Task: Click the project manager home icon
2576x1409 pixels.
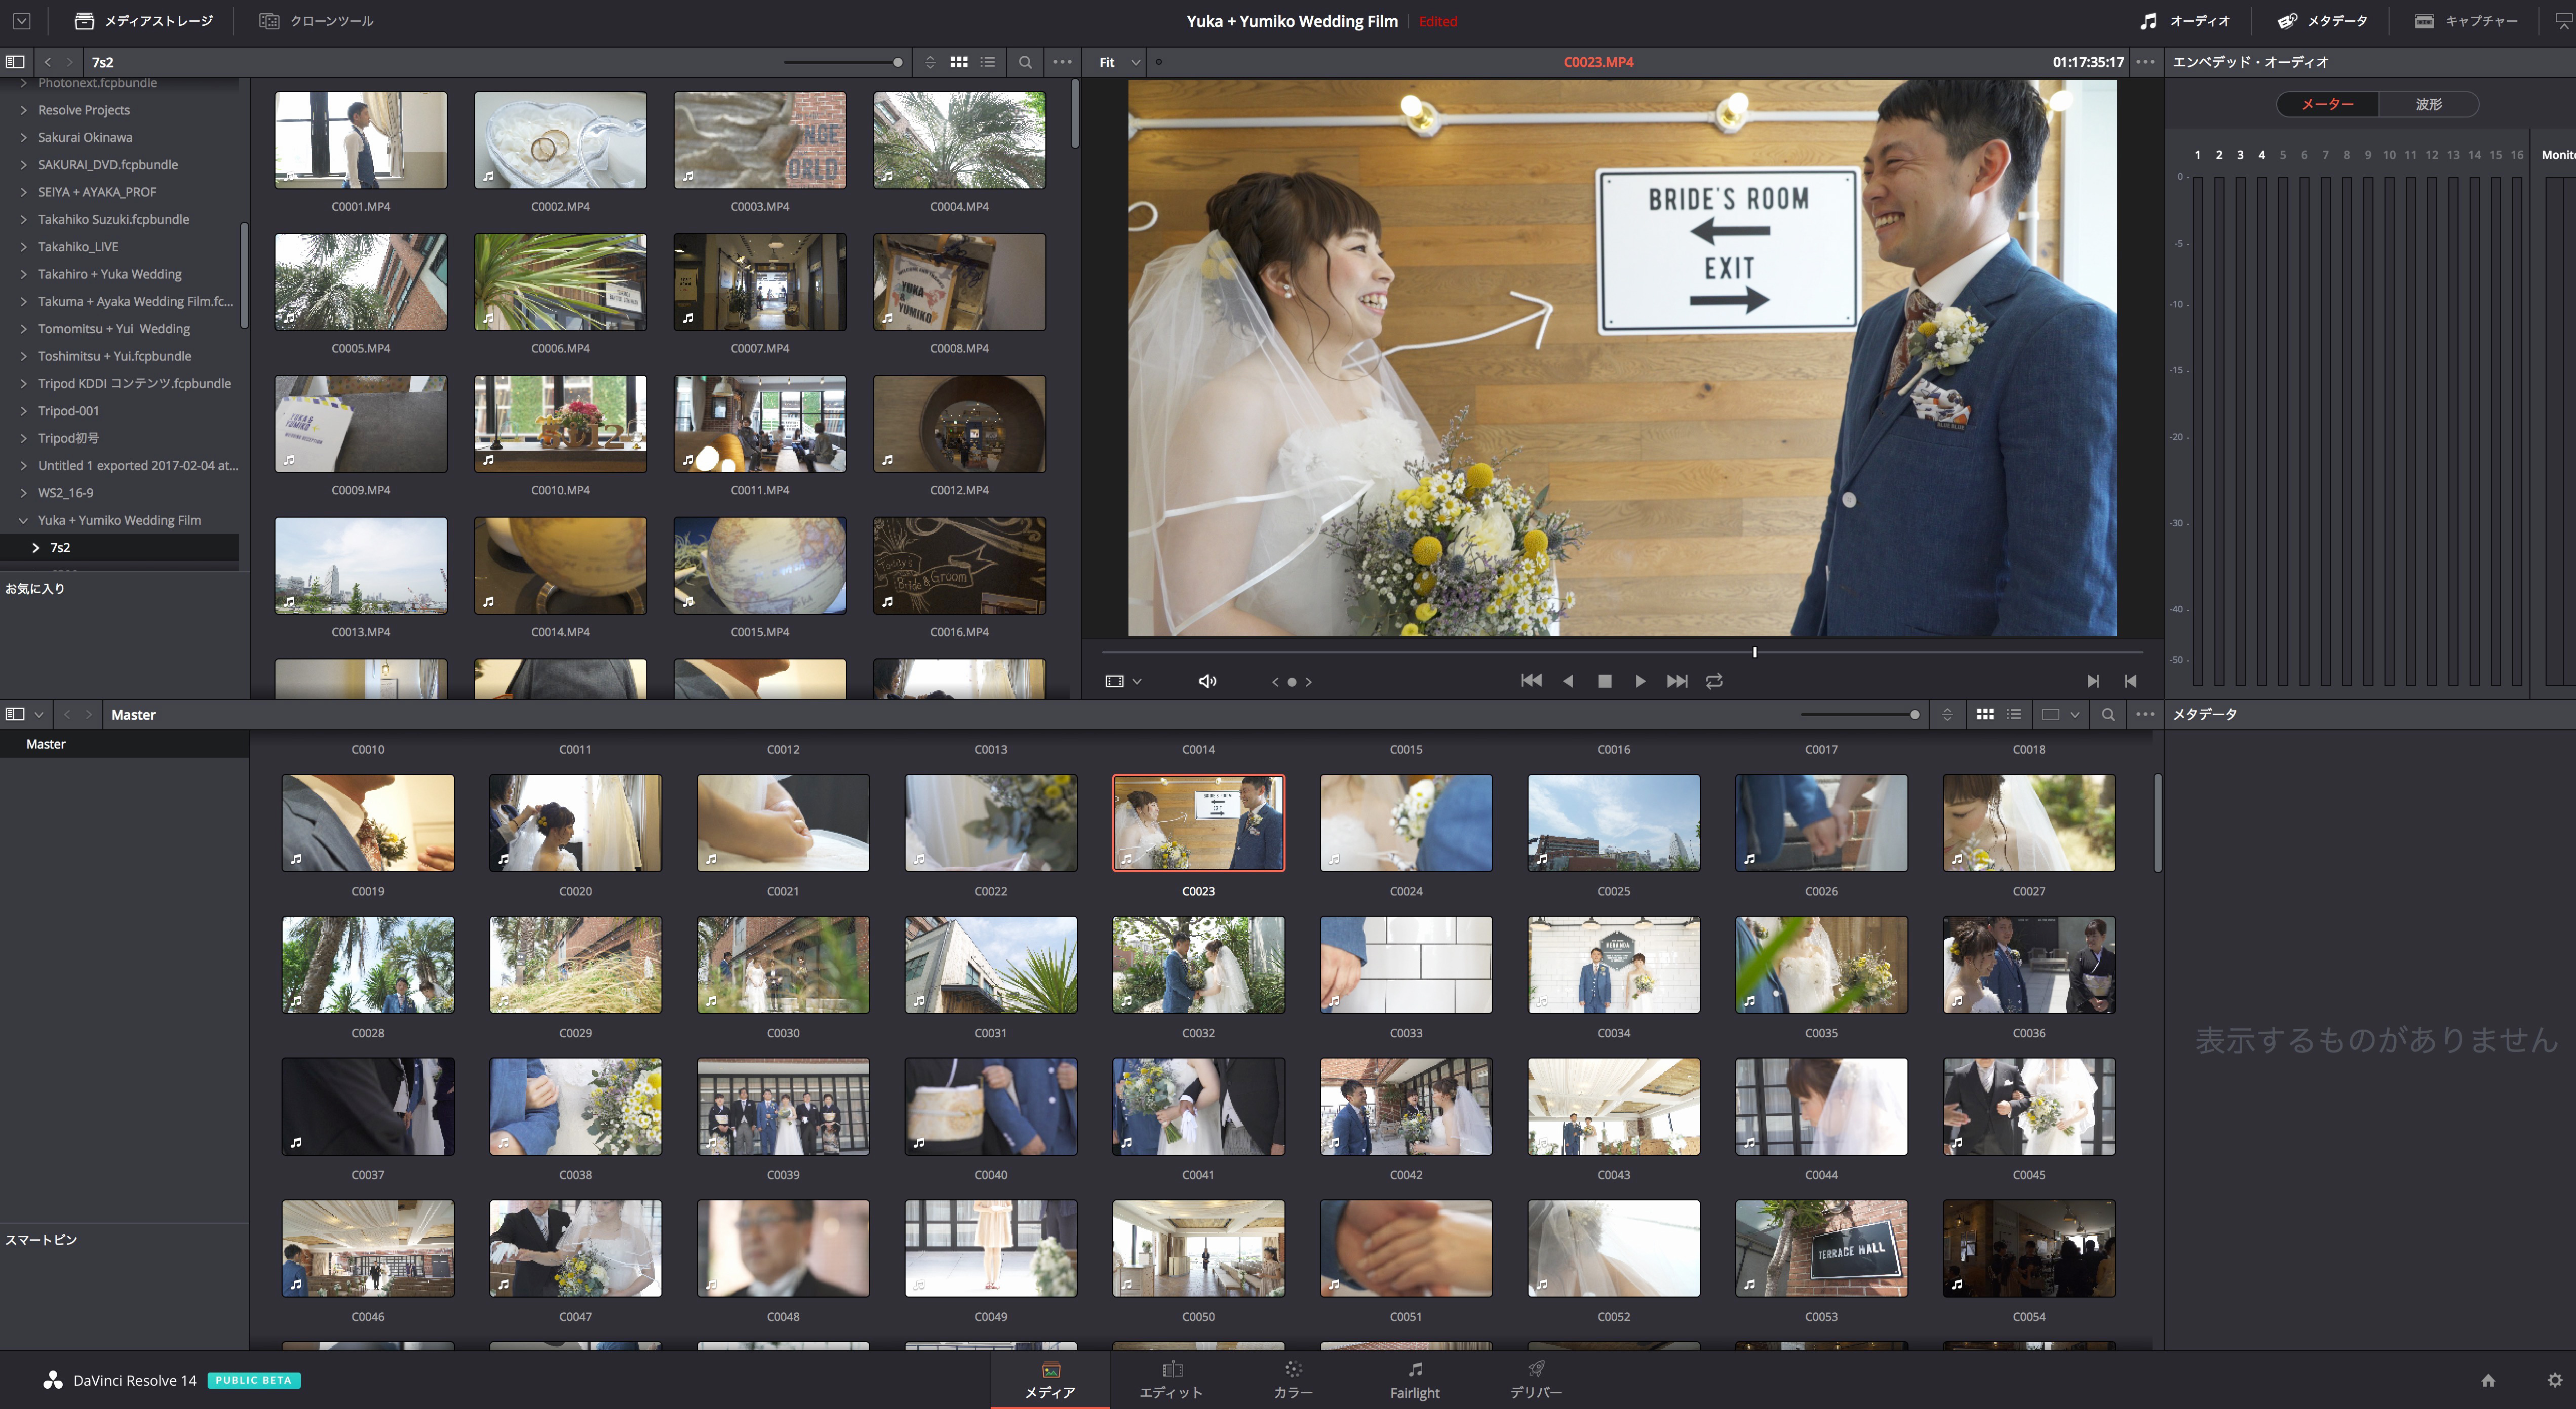Action: point(2488,1380)
